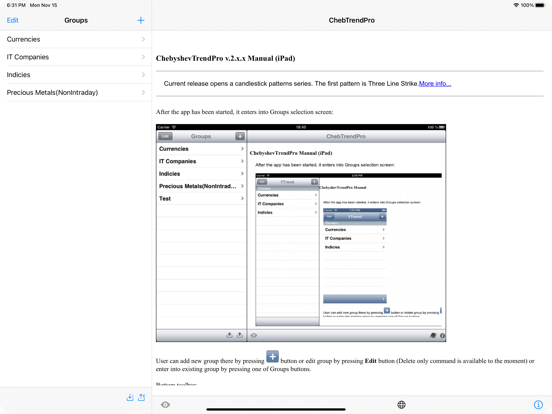
Task: Expand chevron on Indicies row
Action: [x=143, y=75]
